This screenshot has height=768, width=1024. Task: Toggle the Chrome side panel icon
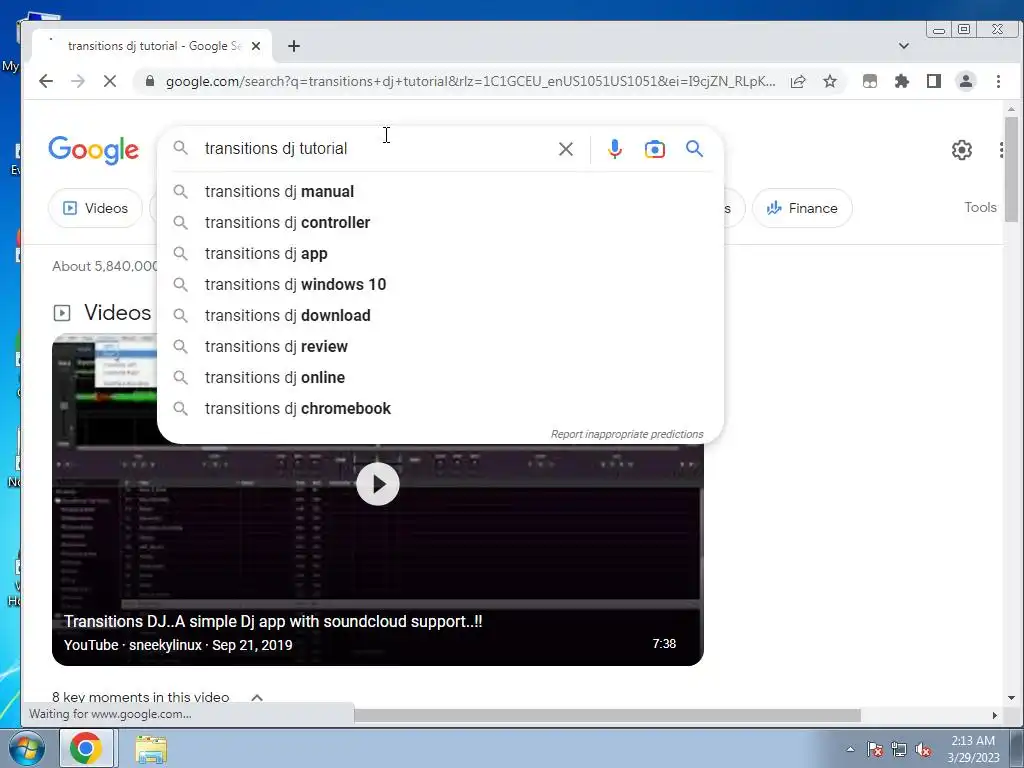coord(934,81)
